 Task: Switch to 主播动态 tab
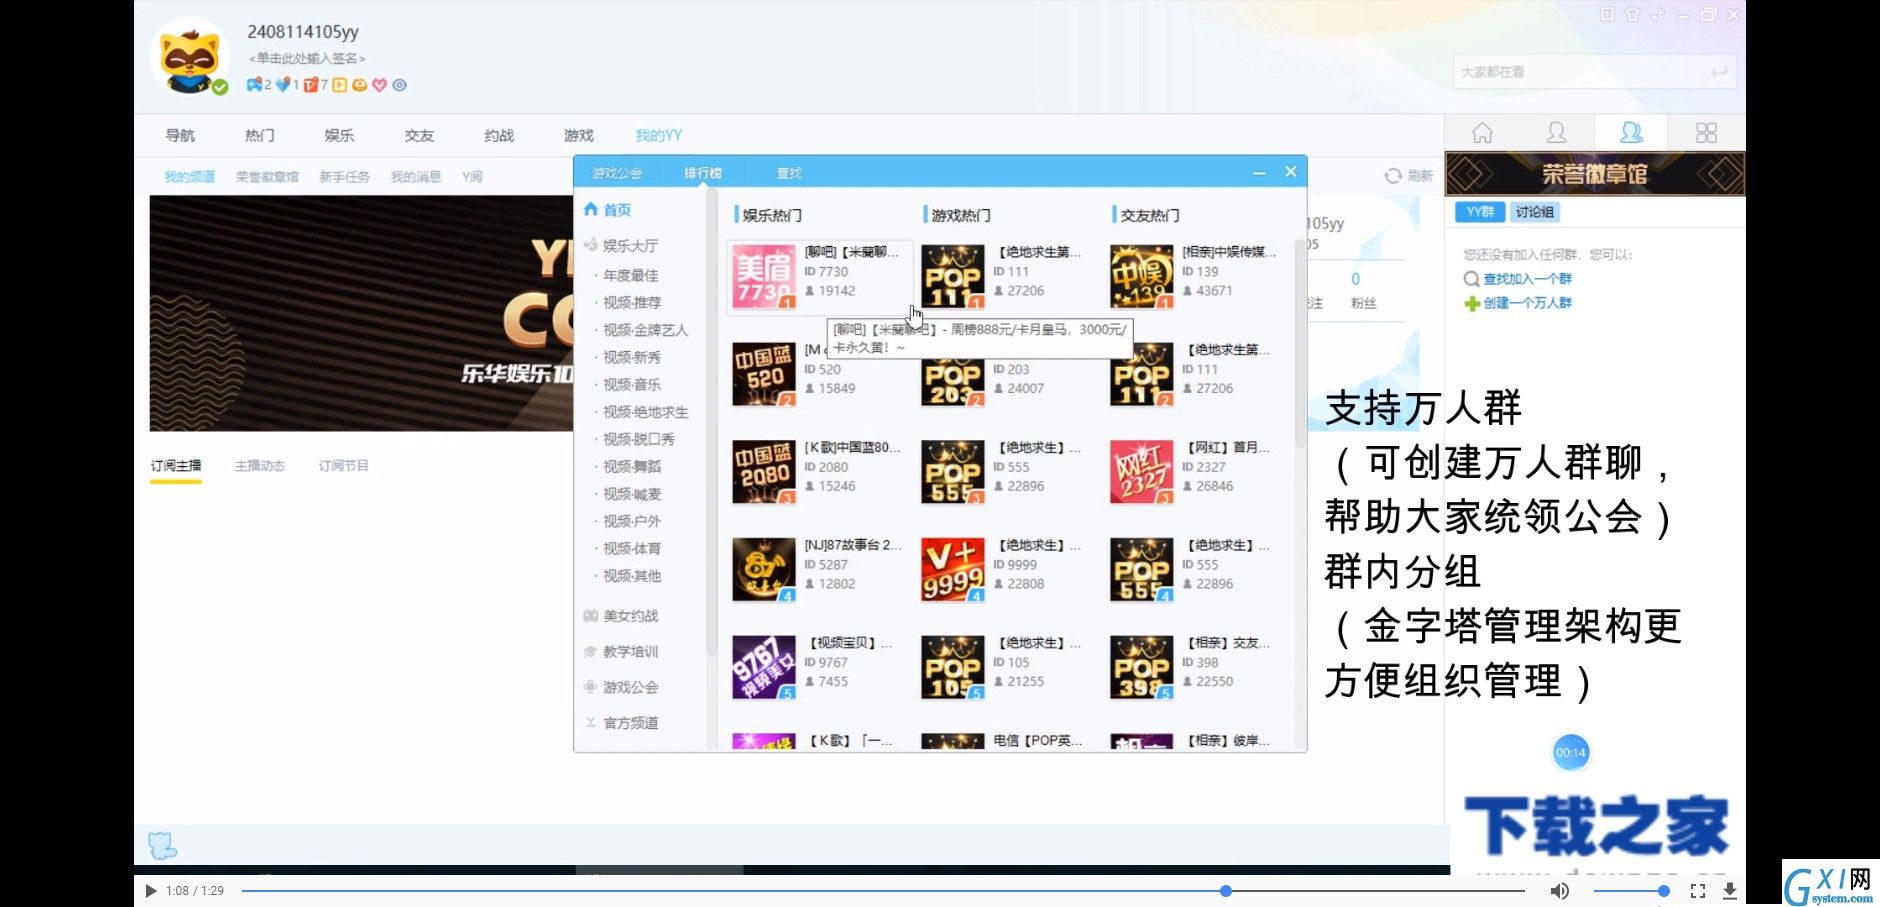click(x=260, y=466)
